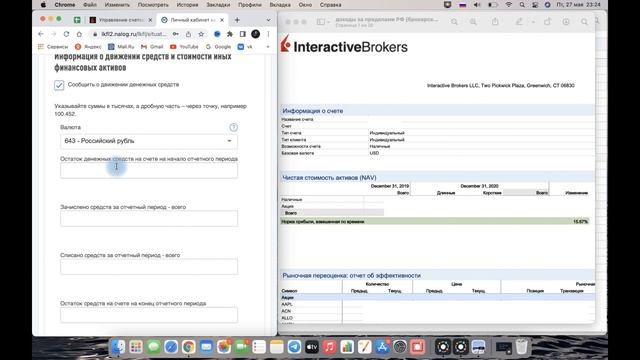Uncheck 'Сообщить о движении денежных средств'
The width and height of the screenshot is (640, 360).
coord(59,85)
